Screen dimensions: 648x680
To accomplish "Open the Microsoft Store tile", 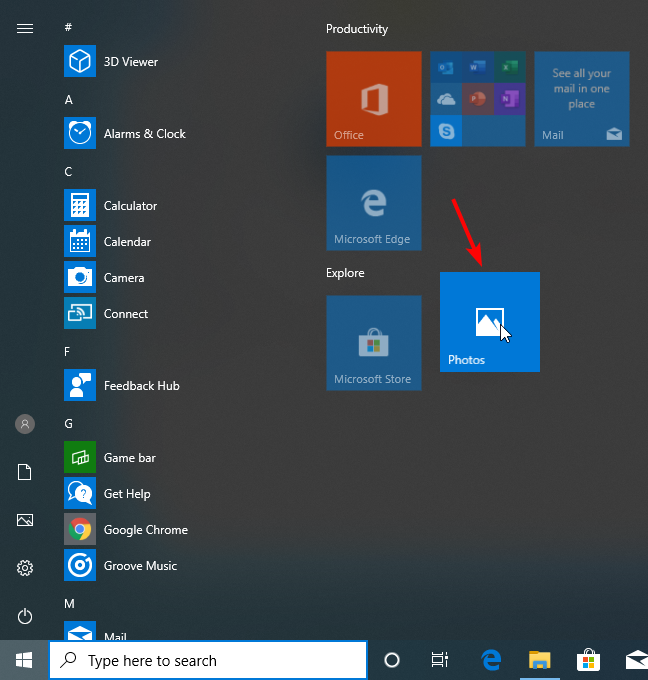I will pos(373,343).
